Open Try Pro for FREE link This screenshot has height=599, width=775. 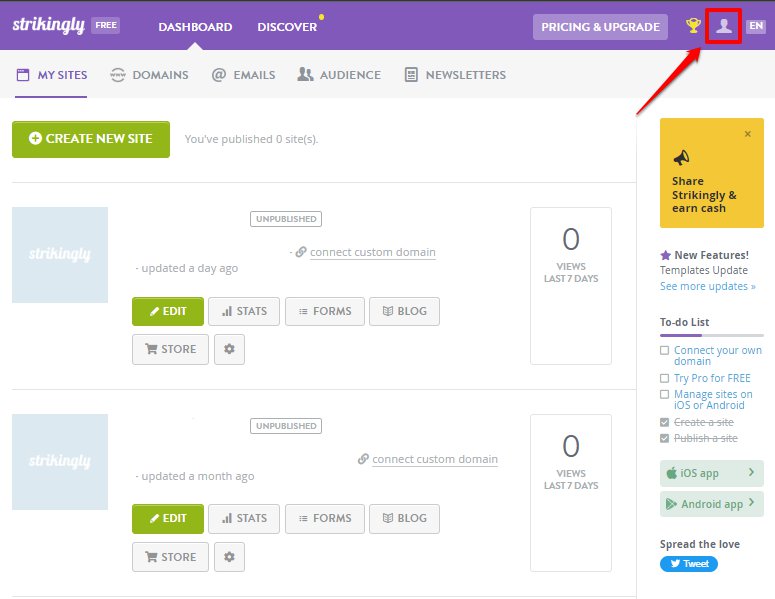coord(712,379)
